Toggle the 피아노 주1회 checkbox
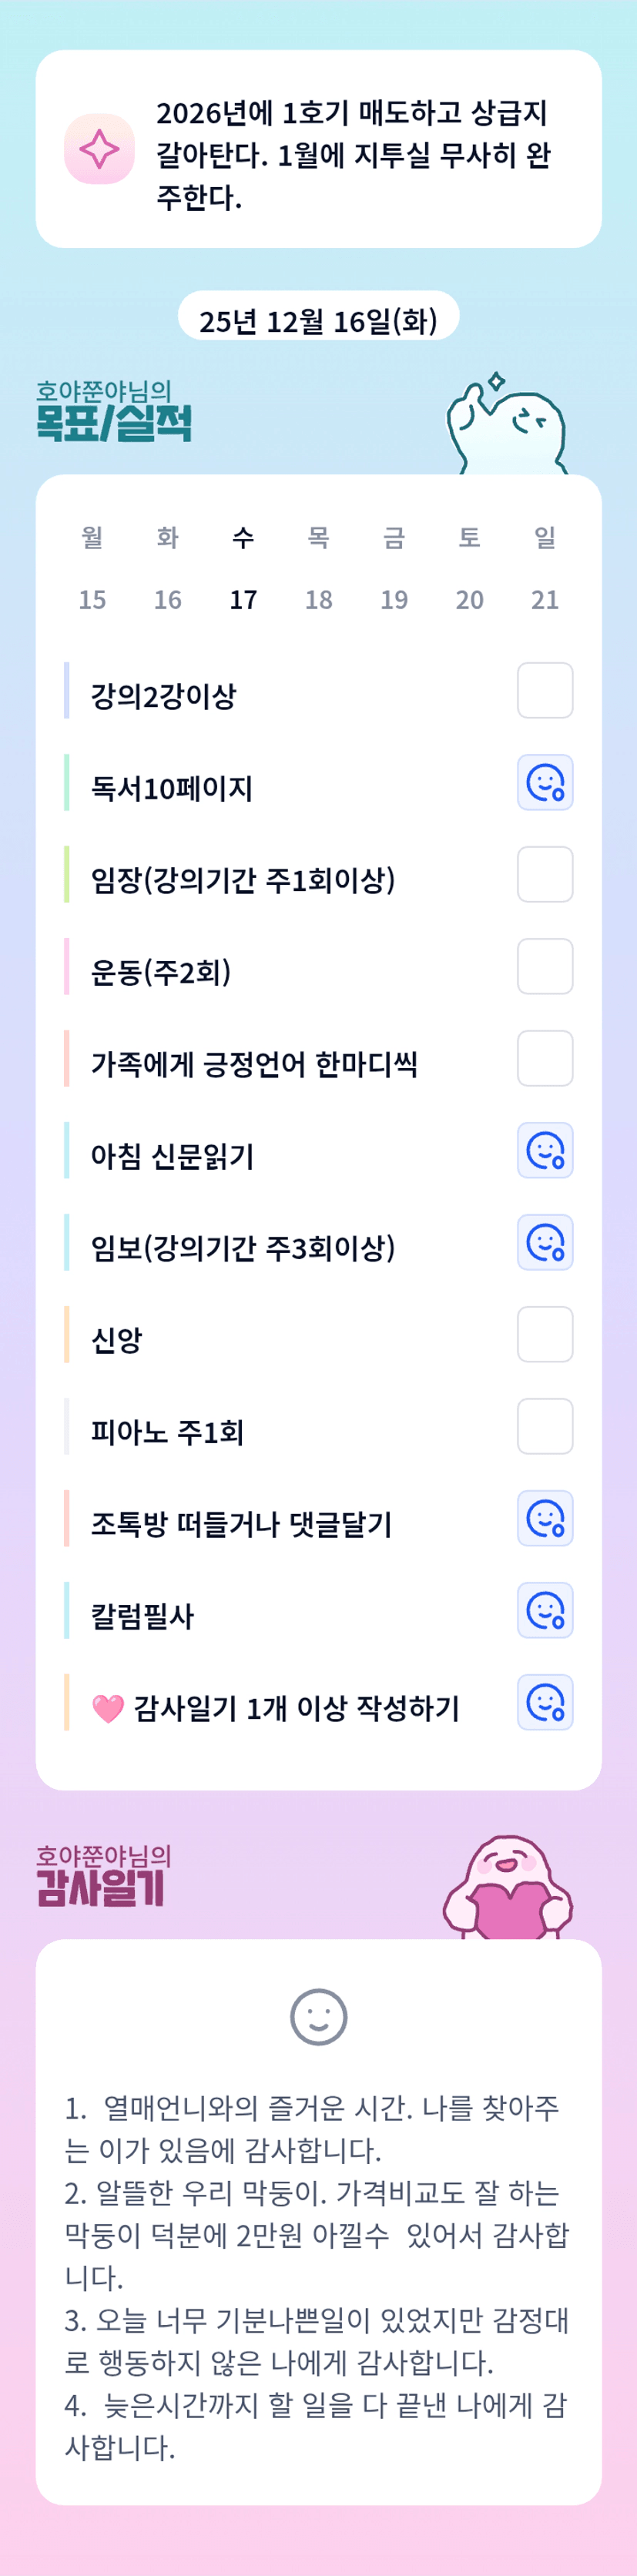Screen dimensions: 637x2576 [x=545, y=1426]
